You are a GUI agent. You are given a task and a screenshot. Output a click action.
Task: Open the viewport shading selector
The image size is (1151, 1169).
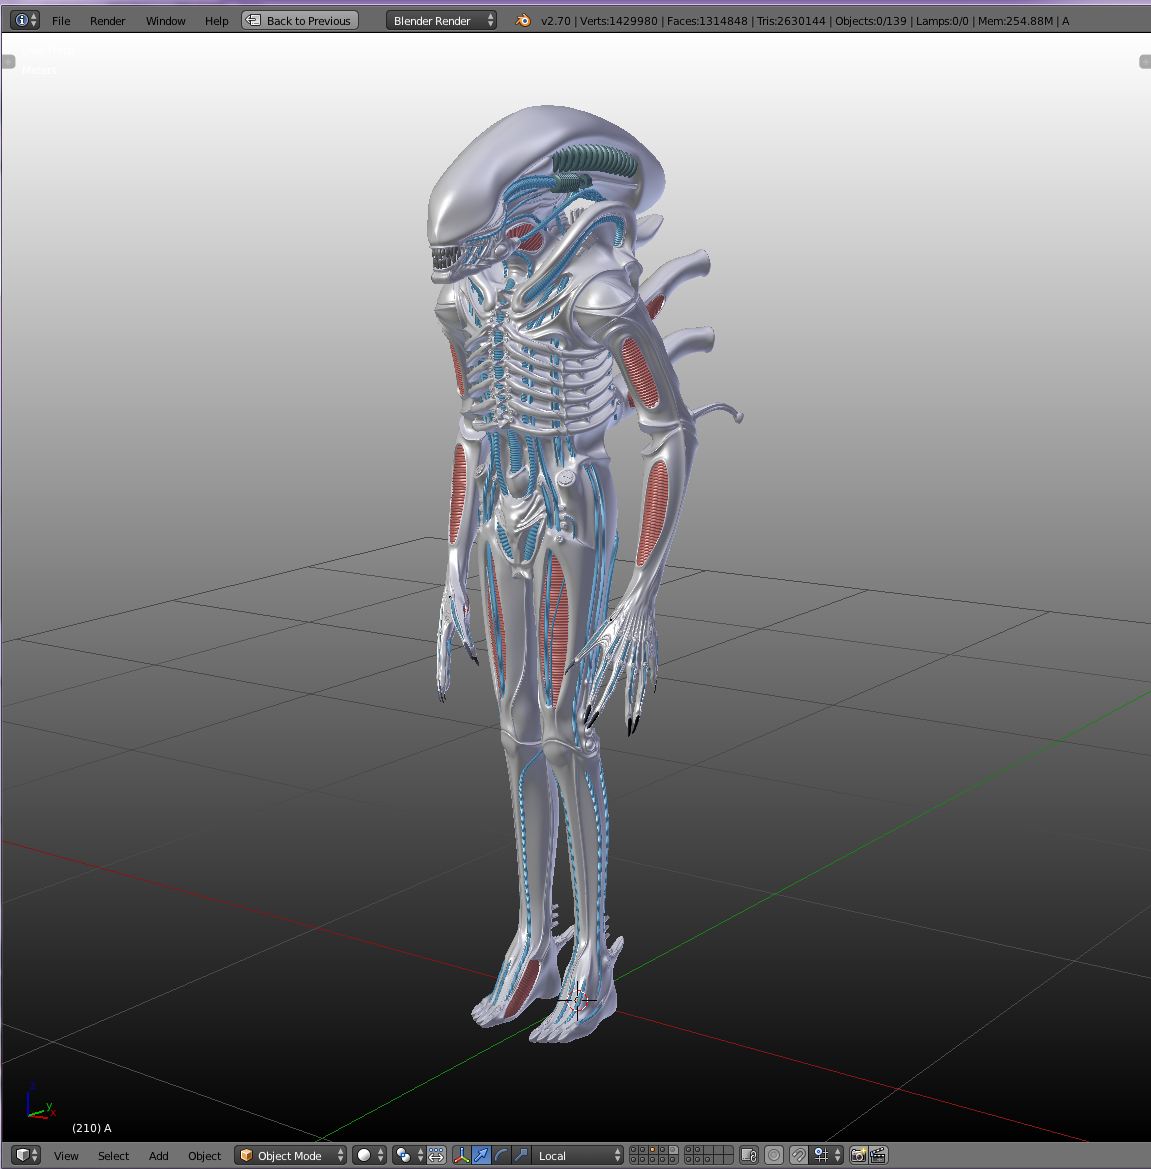[x=369, y=1155]
